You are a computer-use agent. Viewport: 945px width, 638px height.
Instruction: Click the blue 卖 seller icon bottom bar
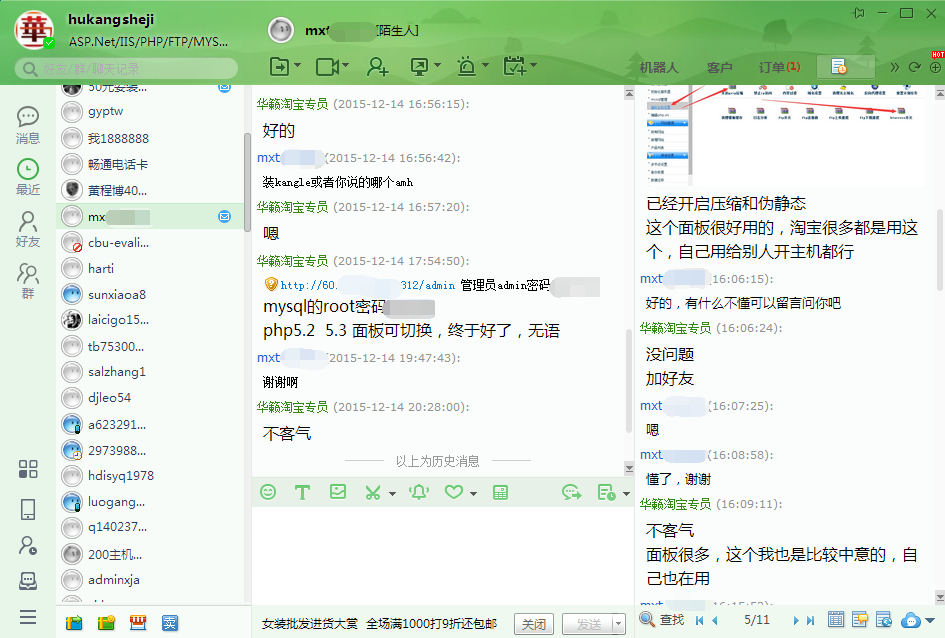170,623
